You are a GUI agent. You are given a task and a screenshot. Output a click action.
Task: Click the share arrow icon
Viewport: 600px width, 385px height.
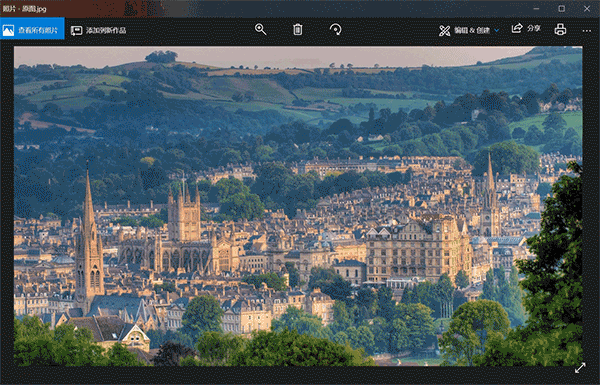coord(517,28)
